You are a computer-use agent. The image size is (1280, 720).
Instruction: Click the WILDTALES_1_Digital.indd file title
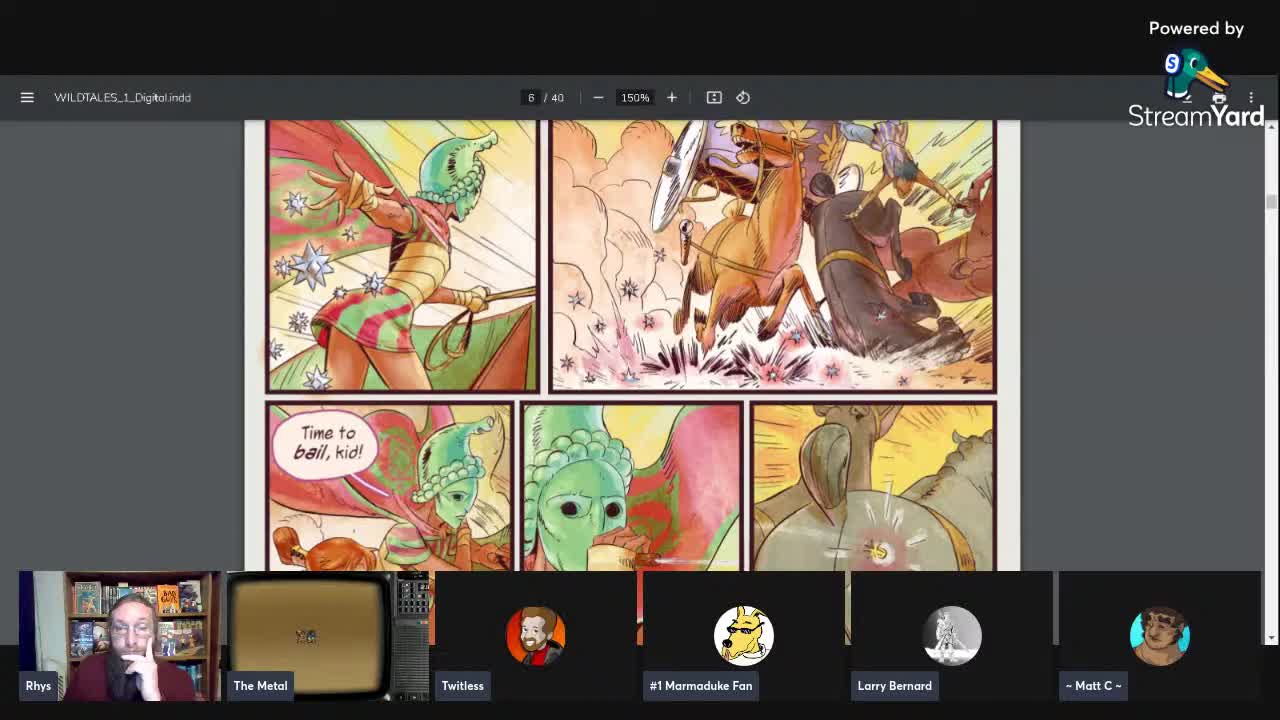(122, 97)
